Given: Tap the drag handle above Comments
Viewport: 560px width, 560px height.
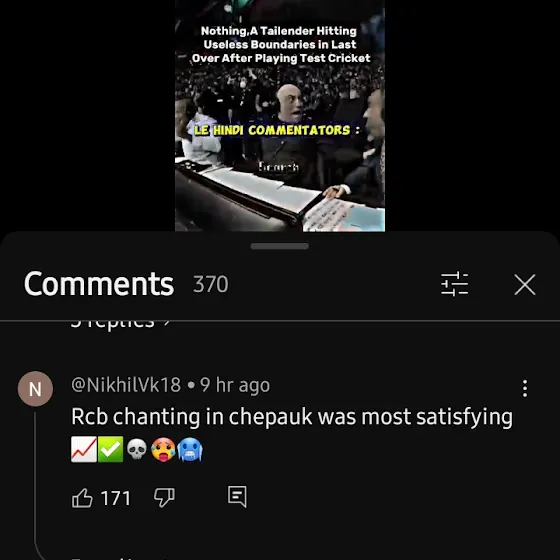Looking at the screenshot, I should click(x=280, y=246).
